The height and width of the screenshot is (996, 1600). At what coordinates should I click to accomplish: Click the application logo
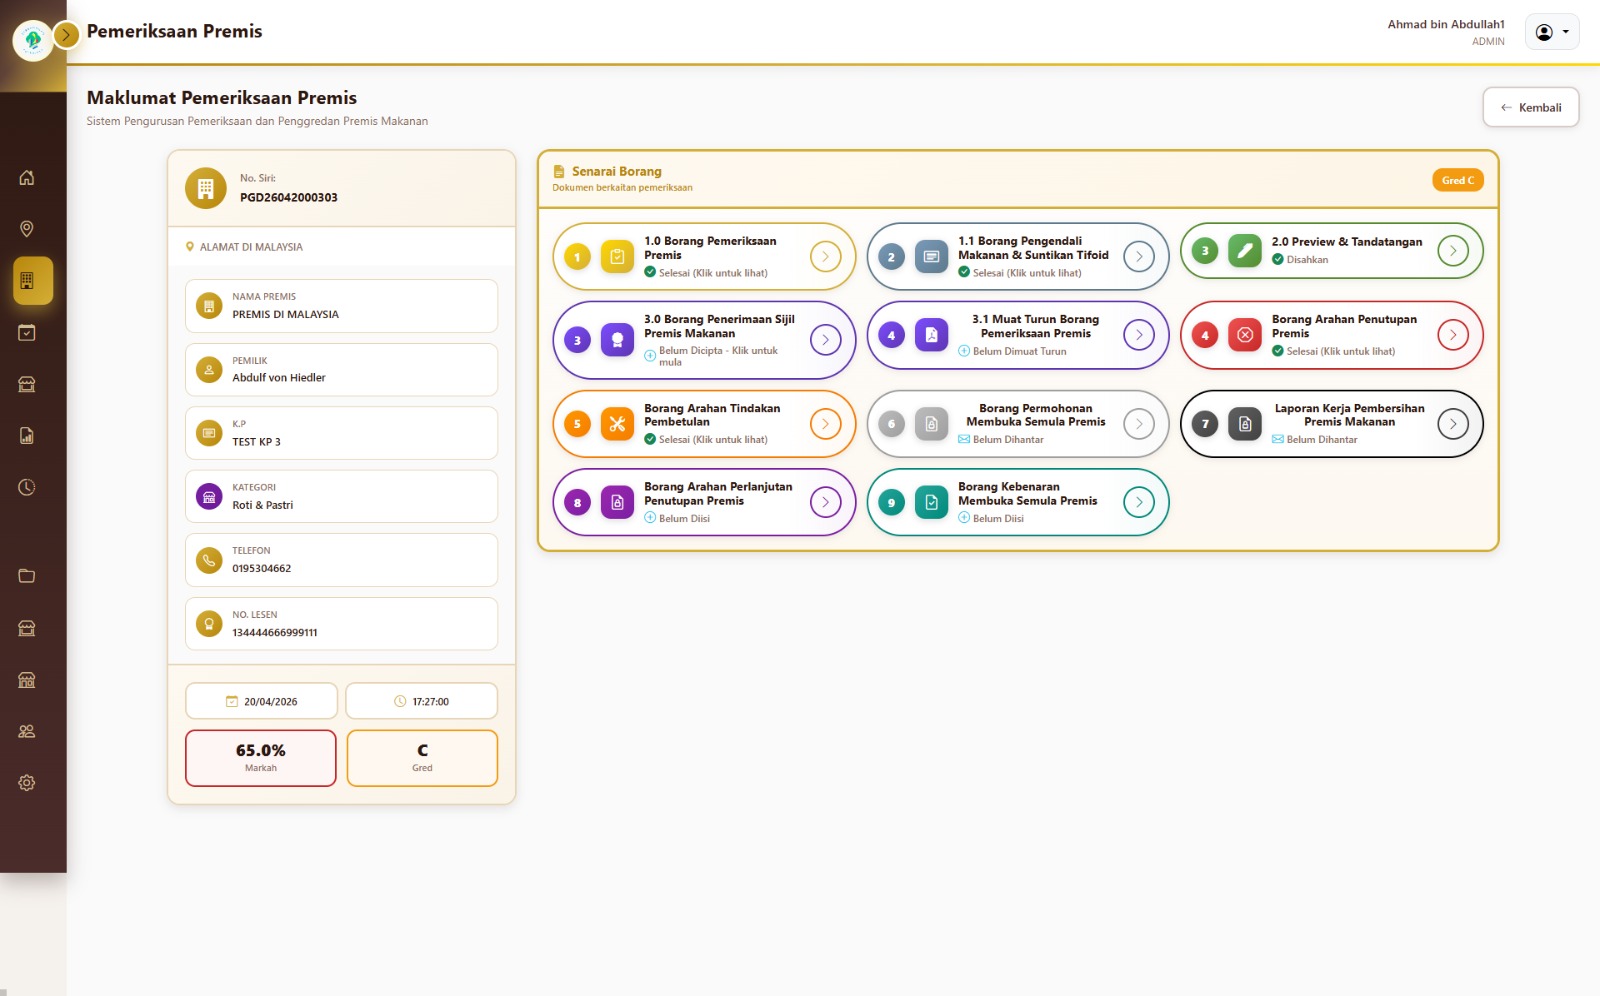point(33,40)
